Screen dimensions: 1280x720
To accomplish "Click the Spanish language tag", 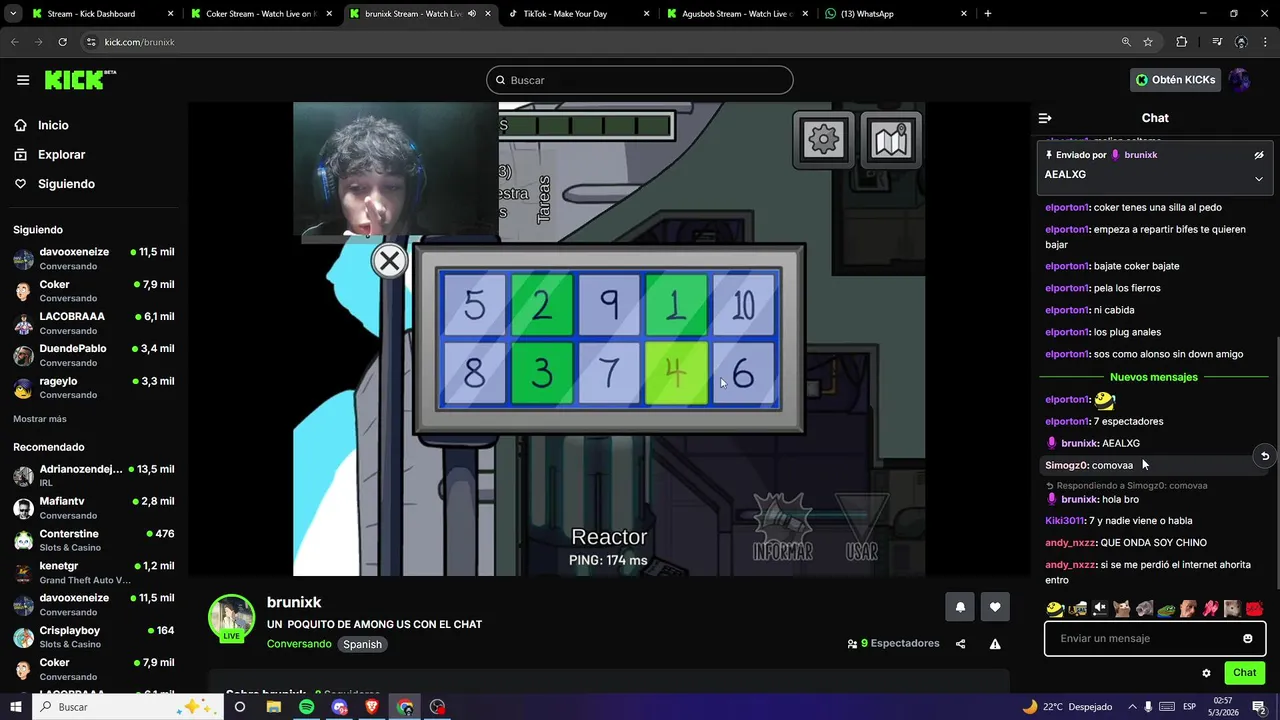I will click(x=362, y=644).
